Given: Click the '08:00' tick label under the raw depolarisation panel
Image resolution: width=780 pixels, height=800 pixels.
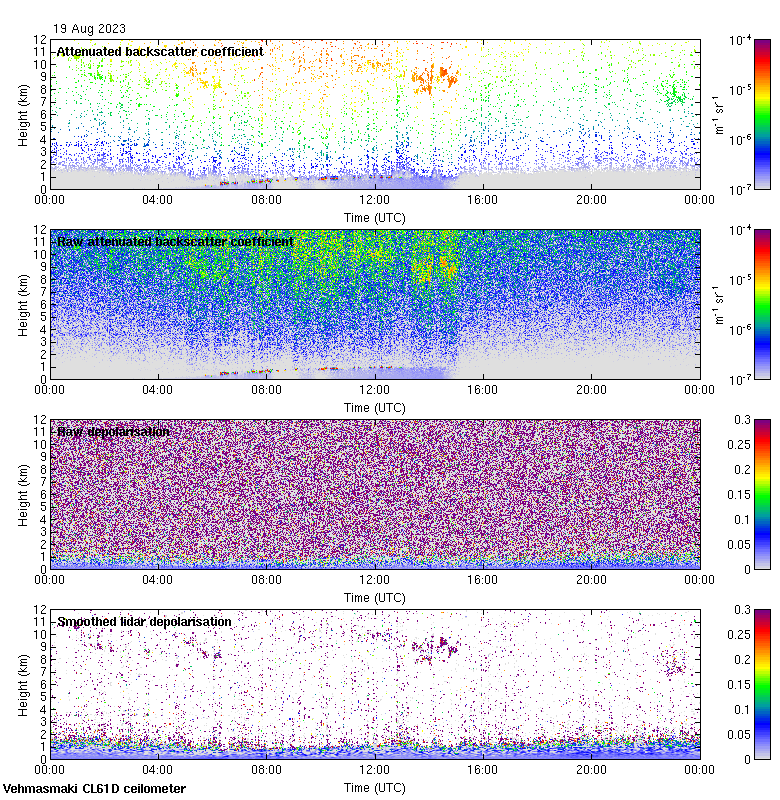Looking at the screenshot, I should coord(266,579).
